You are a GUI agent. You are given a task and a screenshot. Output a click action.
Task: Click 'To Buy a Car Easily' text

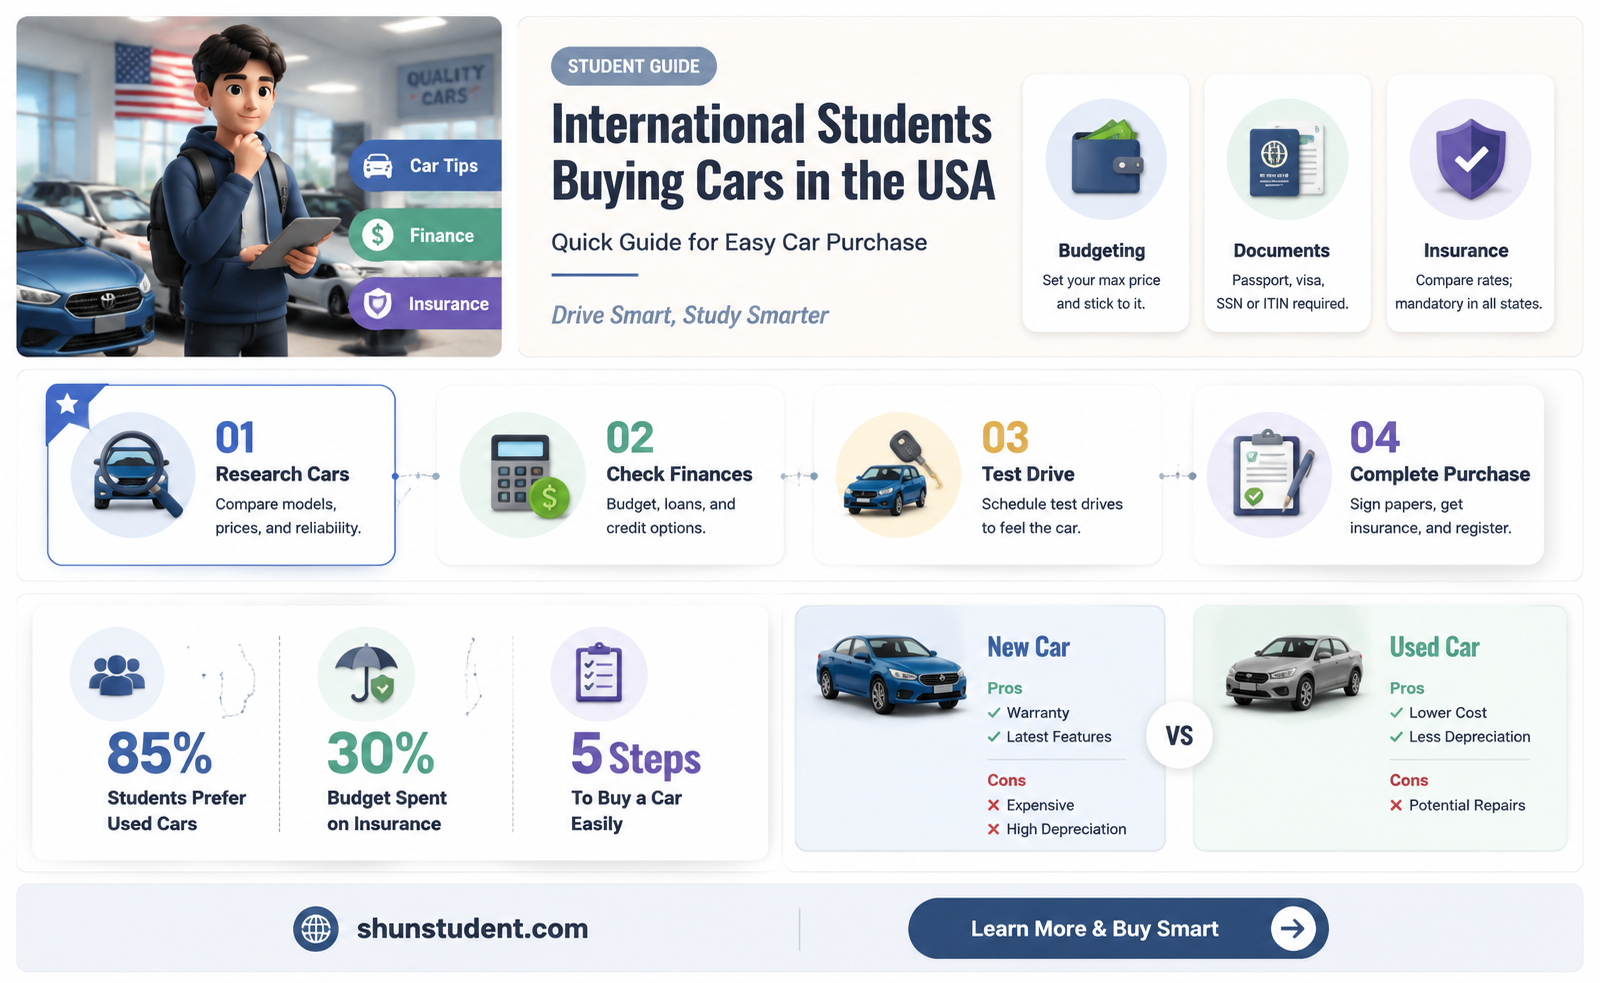click(626, 811)
